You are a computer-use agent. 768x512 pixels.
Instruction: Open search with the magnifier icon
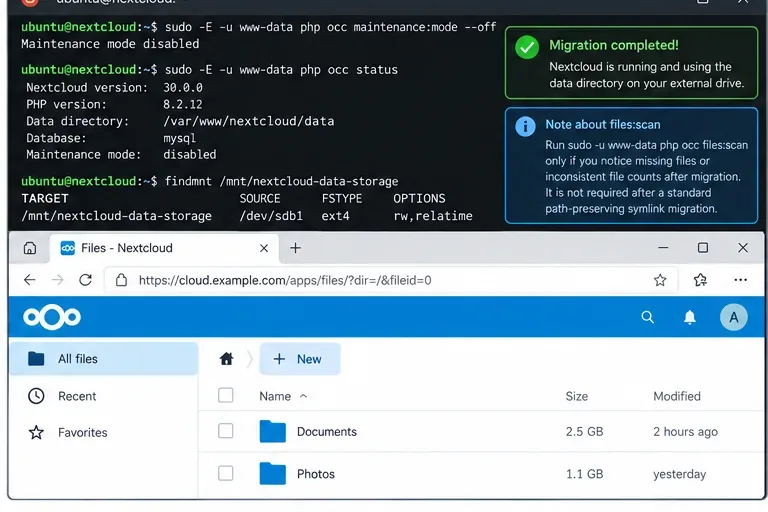tap(648, 317)
